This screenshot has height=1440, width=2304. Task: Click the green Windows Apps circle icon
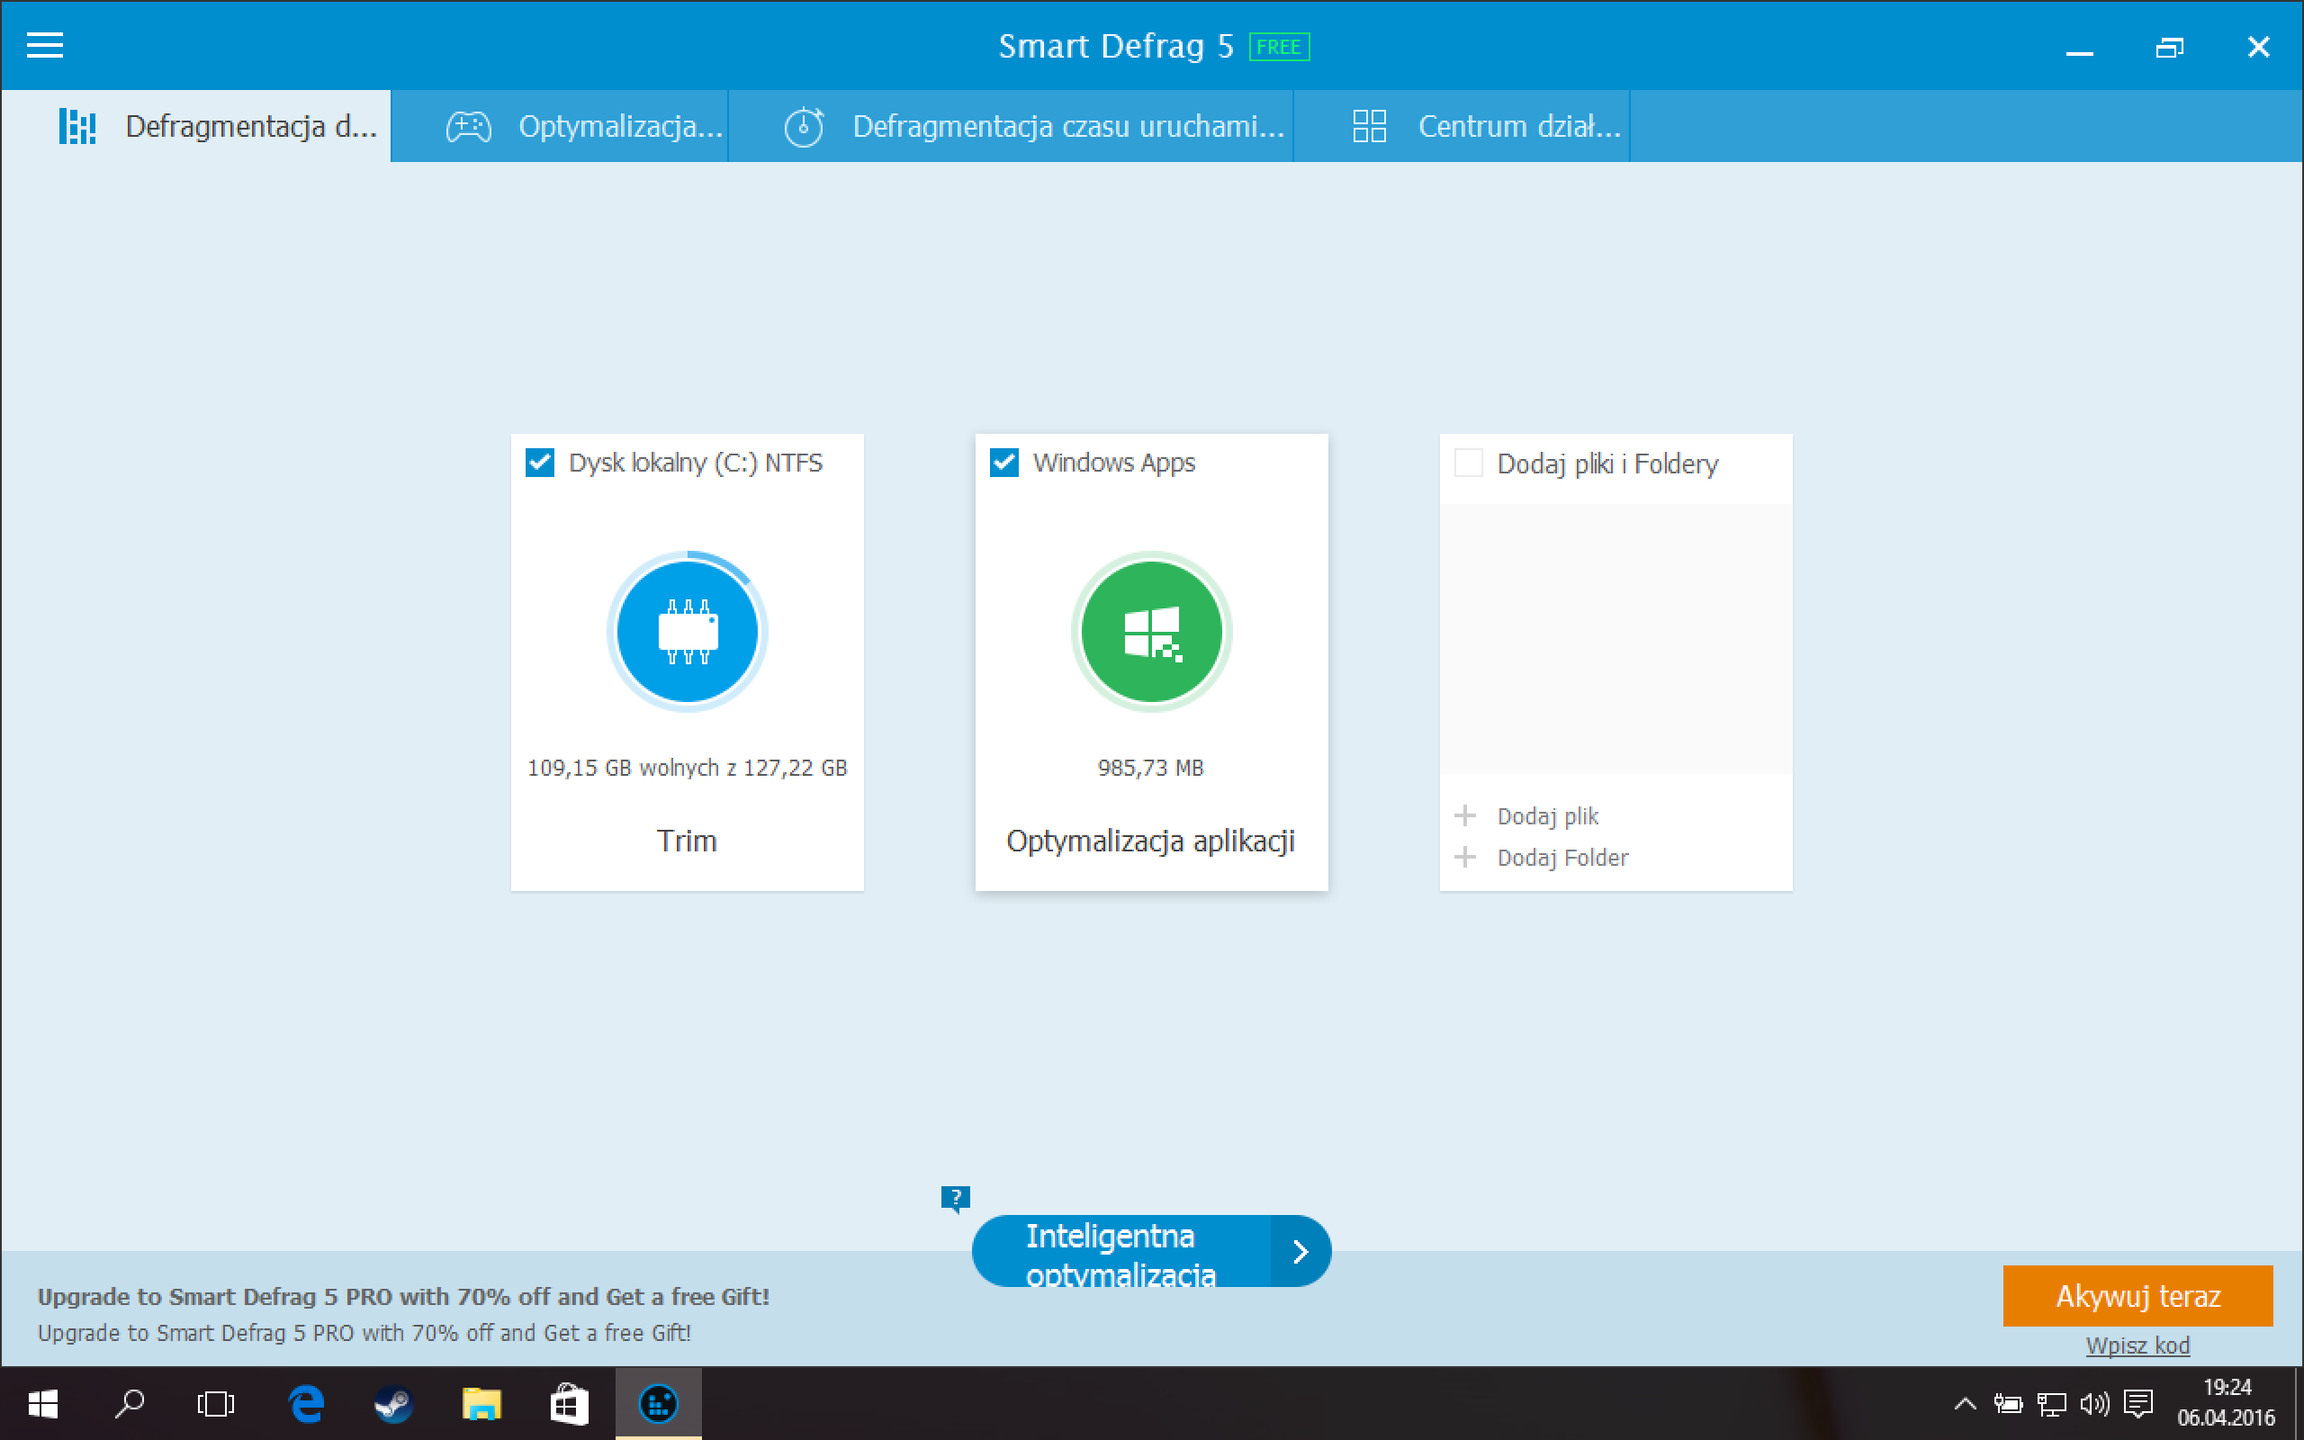pos(1151,632)
